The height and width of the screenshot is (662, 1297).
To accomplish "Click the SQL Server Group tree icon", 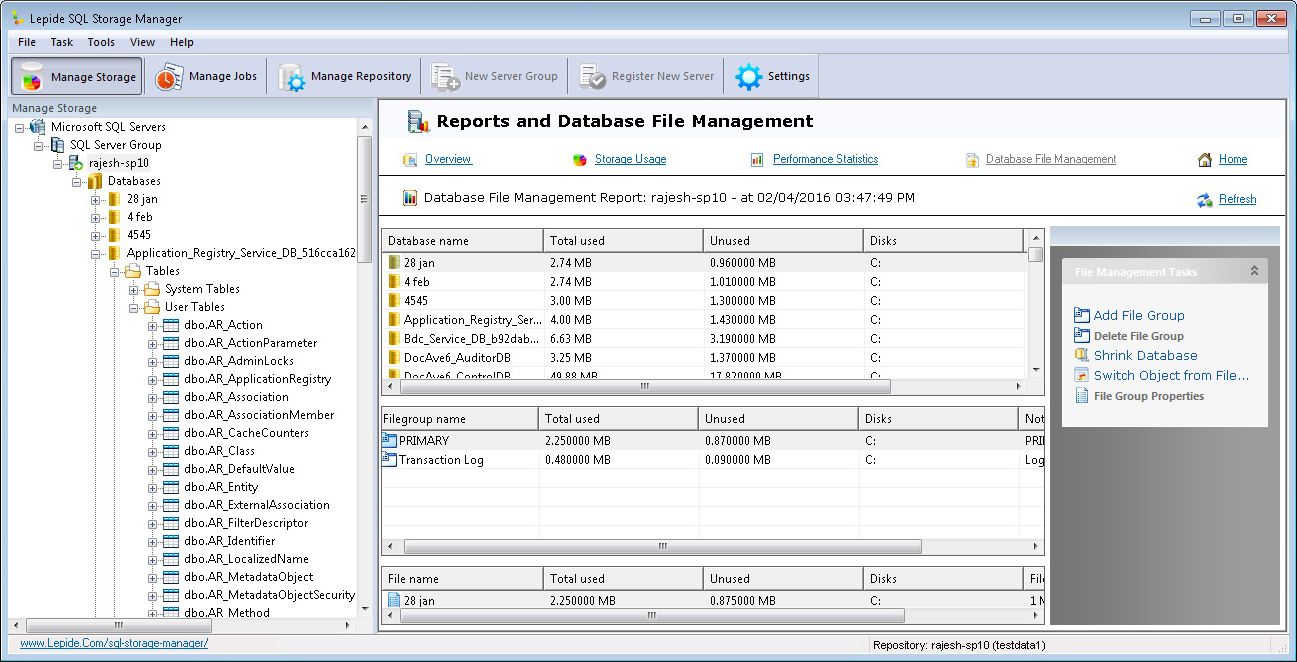I will pyautogui.click(x=57, y=145).
